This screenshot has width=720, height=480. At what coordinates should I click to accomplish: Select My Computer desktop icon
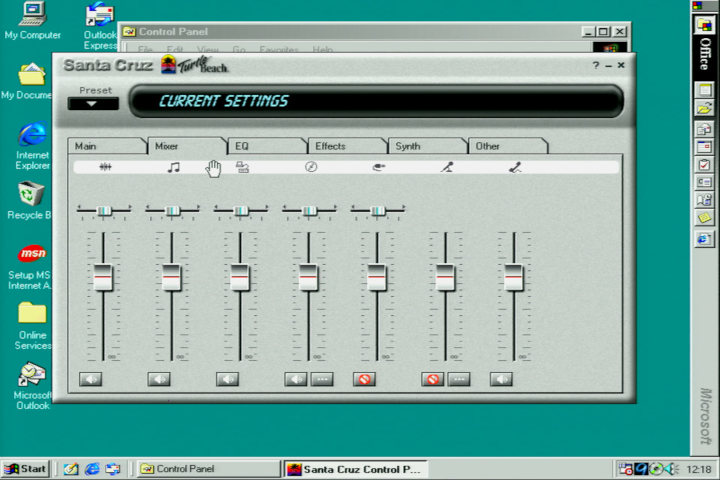click(33, 21)
